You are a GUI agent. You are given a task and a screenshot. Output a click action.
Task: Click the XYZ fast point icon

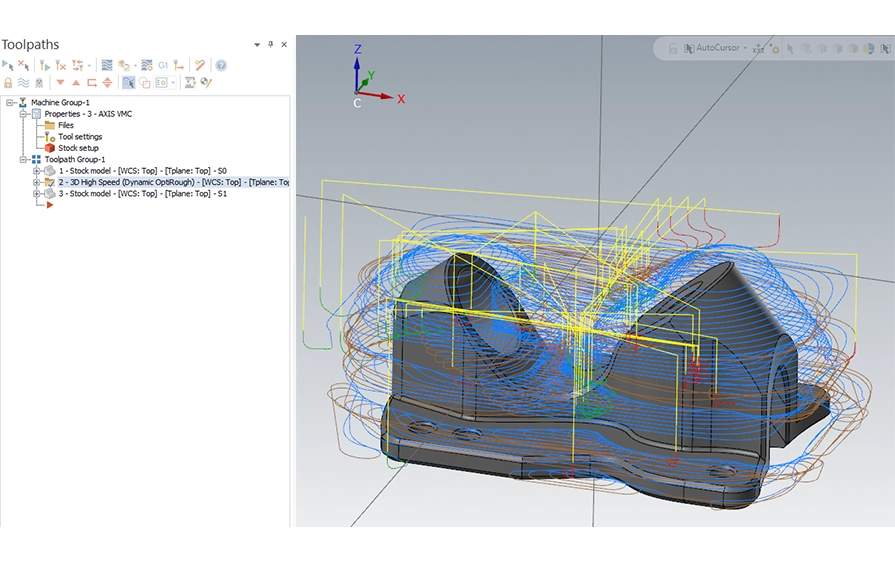tap(758, 49)
